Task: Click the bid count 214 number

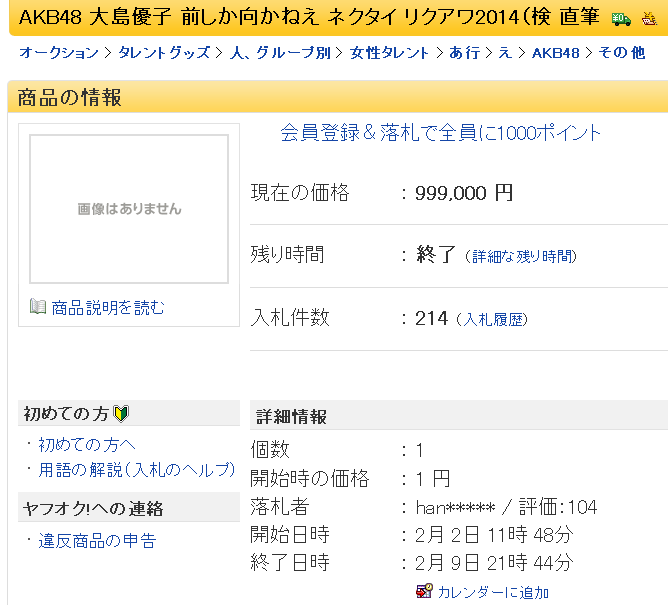Action: (x=432, y=318)
